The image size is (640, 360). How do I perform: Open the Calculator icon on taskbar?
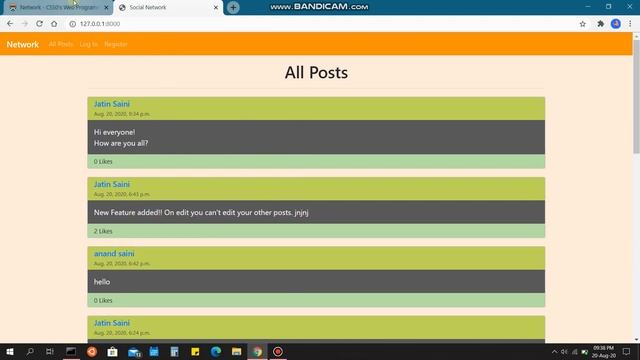tap(174, 351)
